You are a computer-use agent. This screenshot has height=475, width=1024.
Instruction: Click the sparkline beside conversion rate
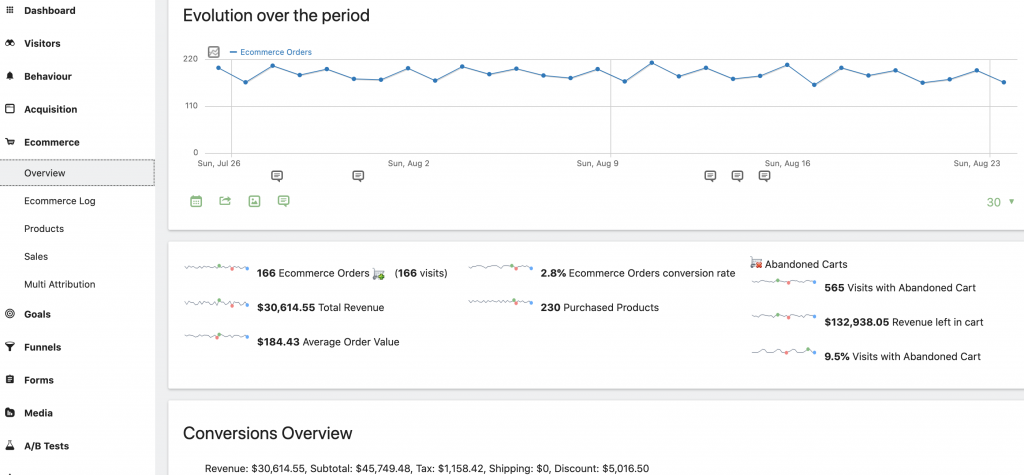tap(501, 267)
